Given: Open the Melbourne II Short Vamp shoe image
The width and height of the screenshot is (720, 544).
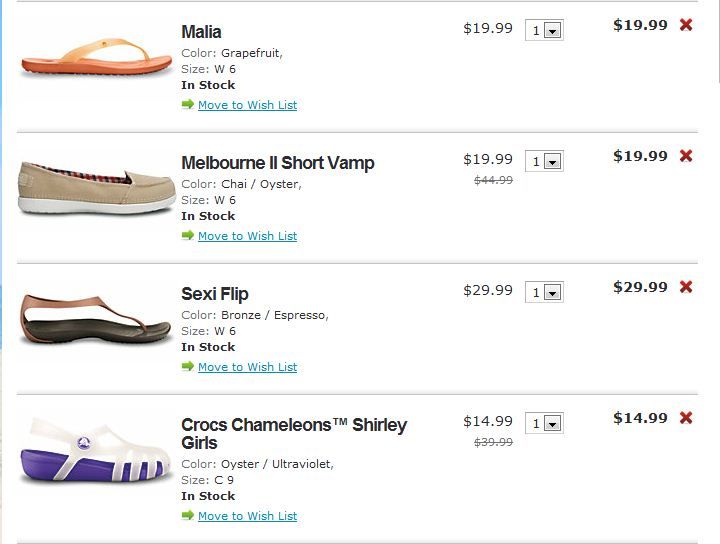Looking at the screenshot, I should pos(94,187).
